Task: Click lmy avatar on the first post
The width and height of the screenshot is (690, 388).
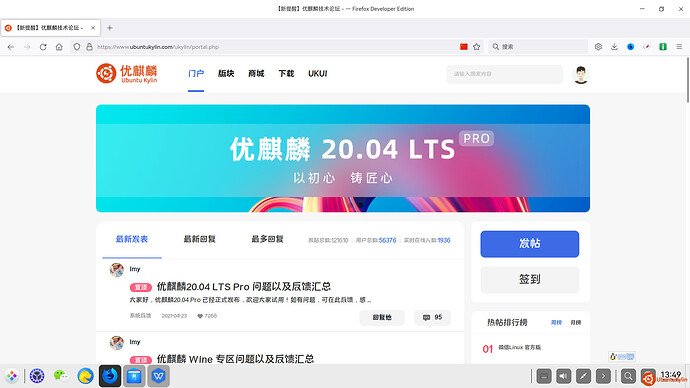Action: (x=117, y=270)
